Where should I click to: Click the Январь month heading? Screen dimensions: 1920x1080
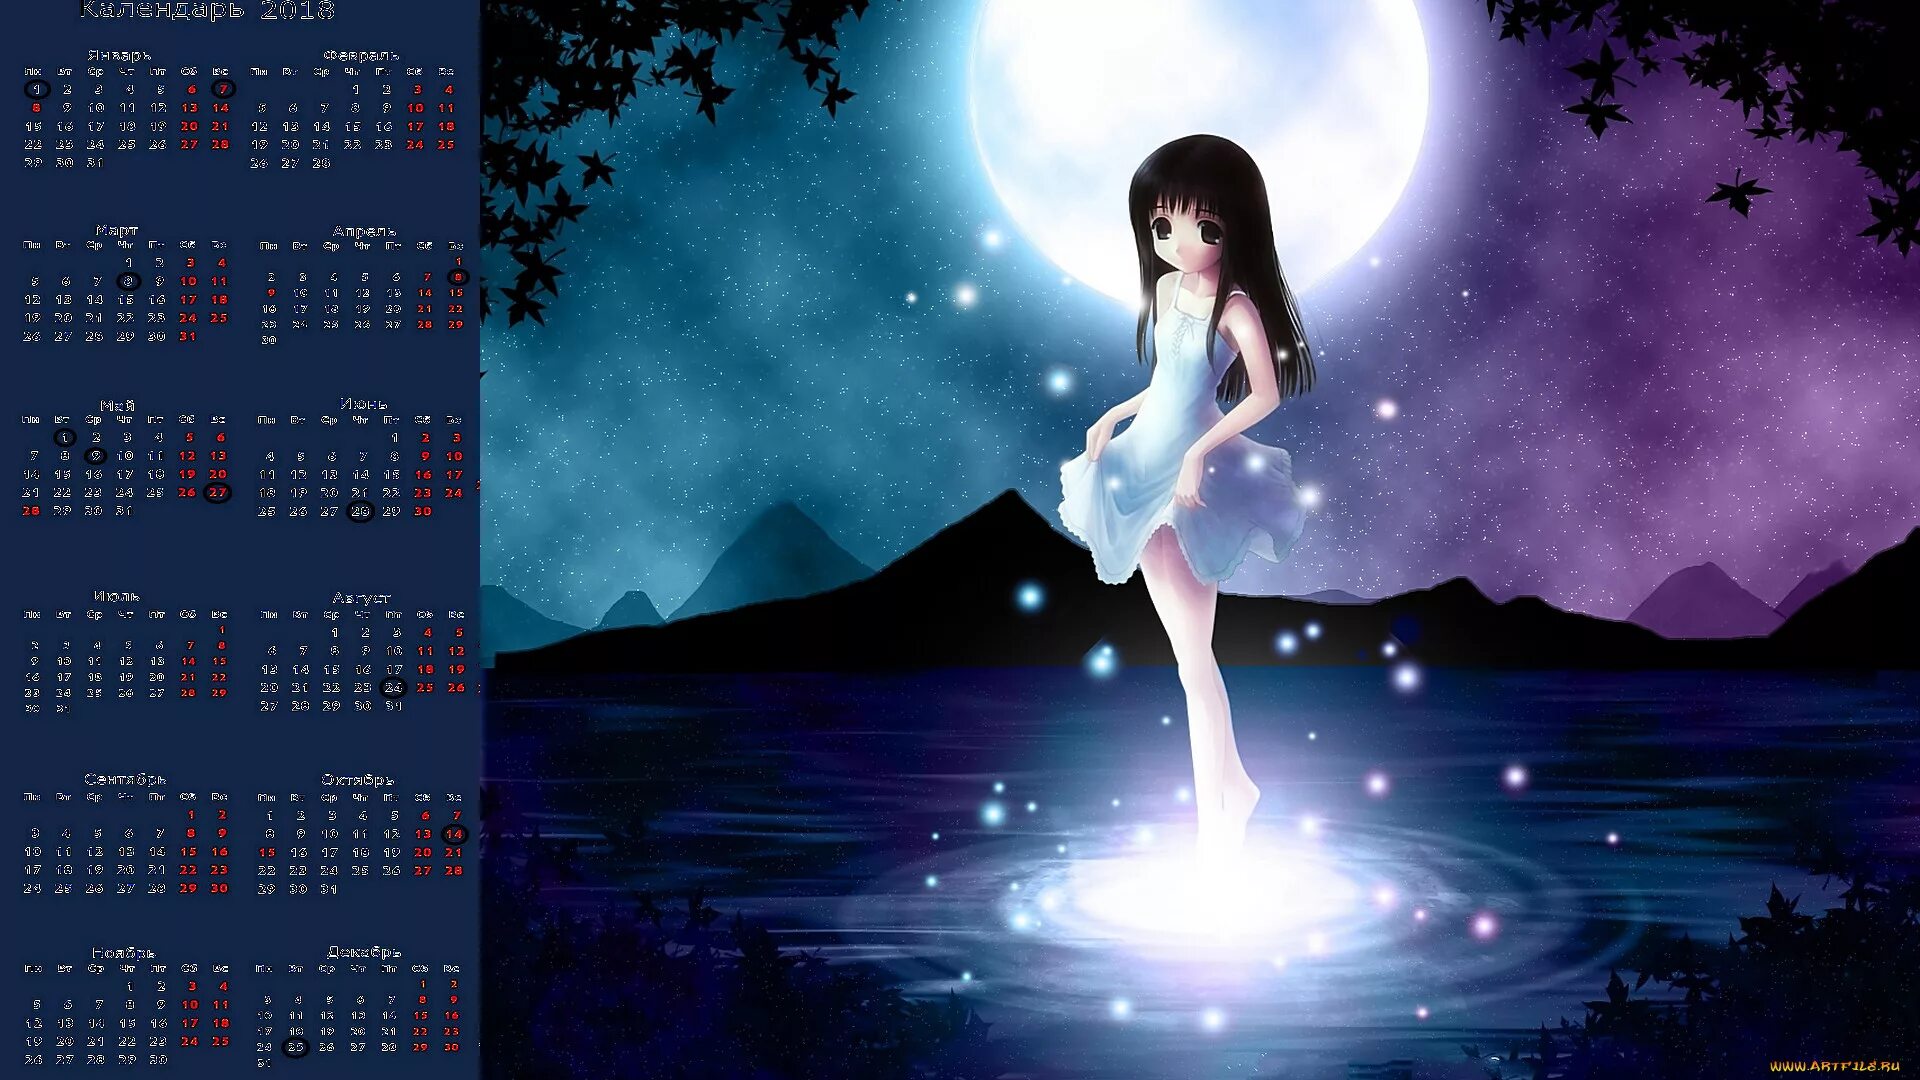(x=119, y=55)
